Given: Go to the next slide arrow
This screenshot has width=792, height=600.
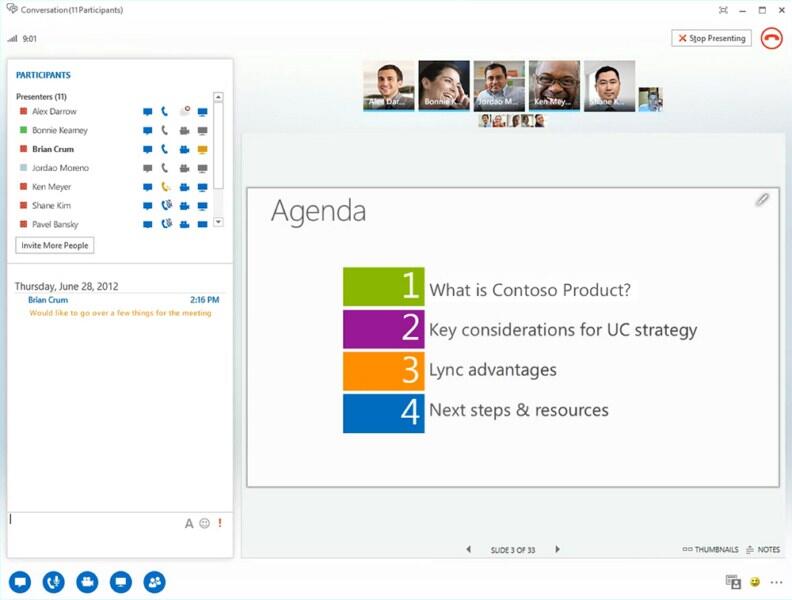Looking at the screenshot, I should coord(557,549).
